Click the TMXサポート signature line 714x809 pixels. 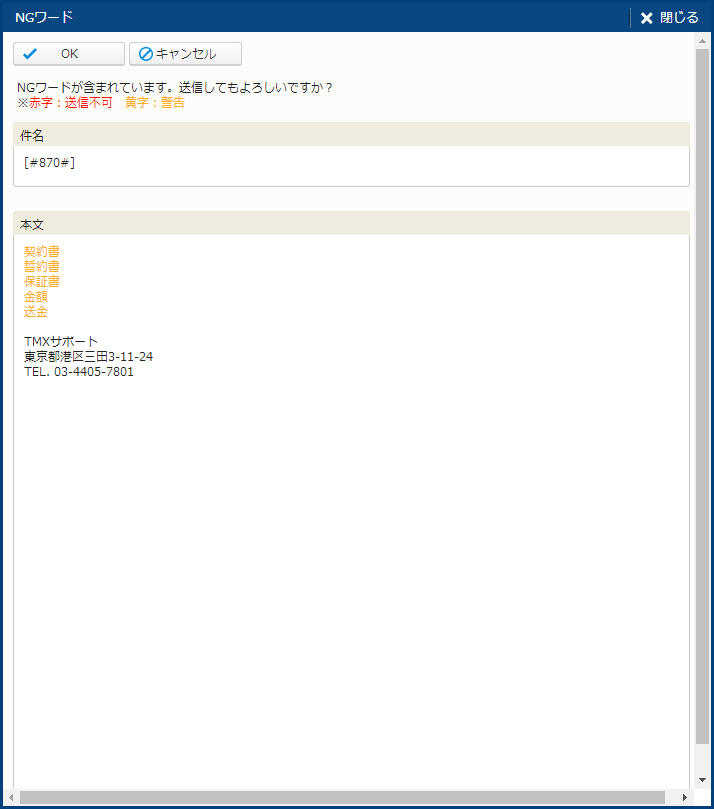pos(61,342)
